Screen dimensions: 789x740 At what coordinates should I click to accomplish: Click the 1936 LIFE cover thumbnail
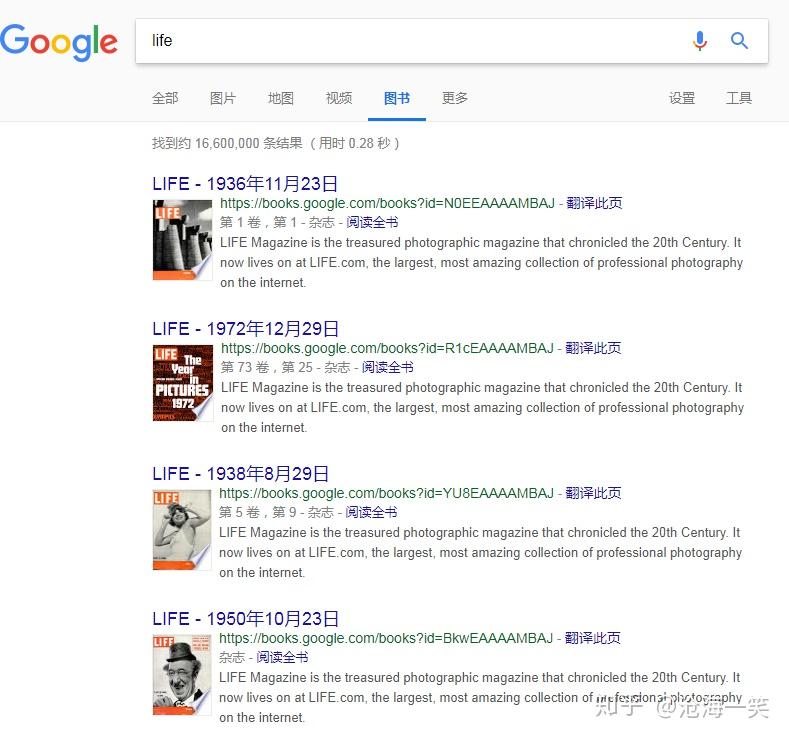click(x=182, y=240)
